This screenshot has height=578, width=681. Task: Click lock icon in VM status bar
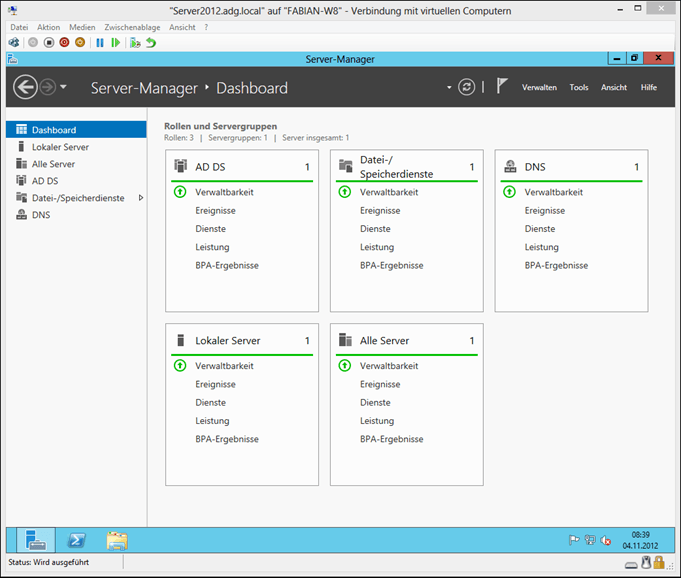(659, 562)
